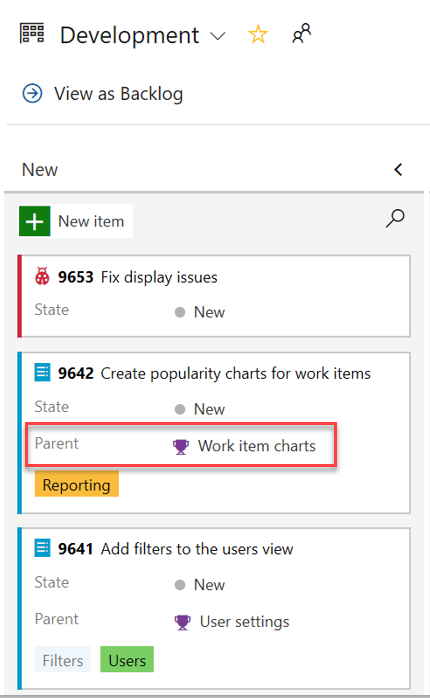430x698 pixels.
Task: Click the green plus icon
Action: [x=35, y=221]
